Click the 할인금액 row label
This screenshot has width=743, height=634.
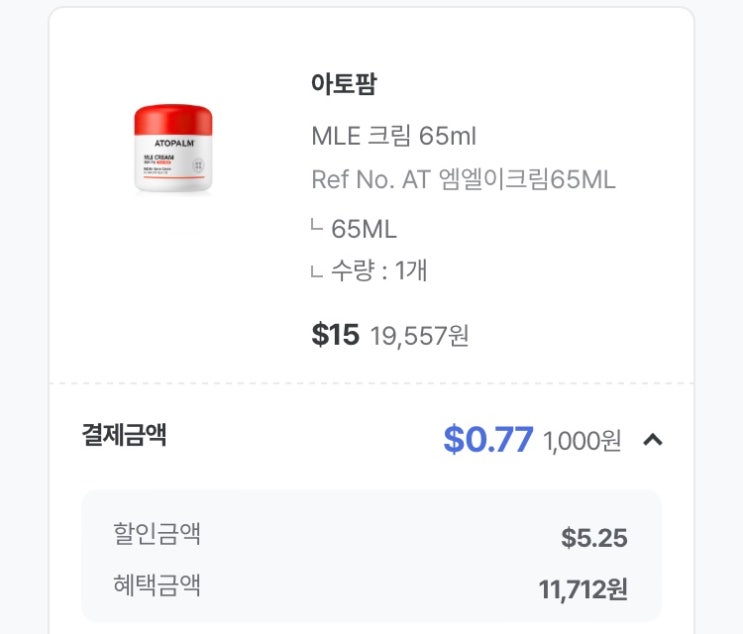point(157,533)
